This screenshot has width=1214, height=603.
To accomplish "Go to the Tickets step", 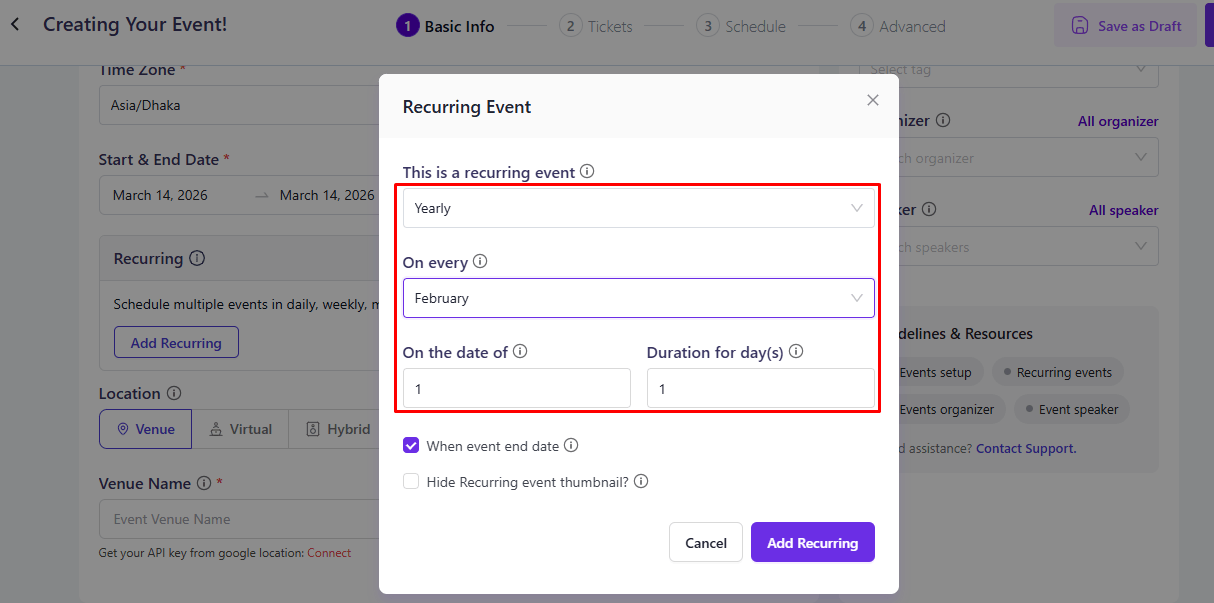I will pos(597,26).
